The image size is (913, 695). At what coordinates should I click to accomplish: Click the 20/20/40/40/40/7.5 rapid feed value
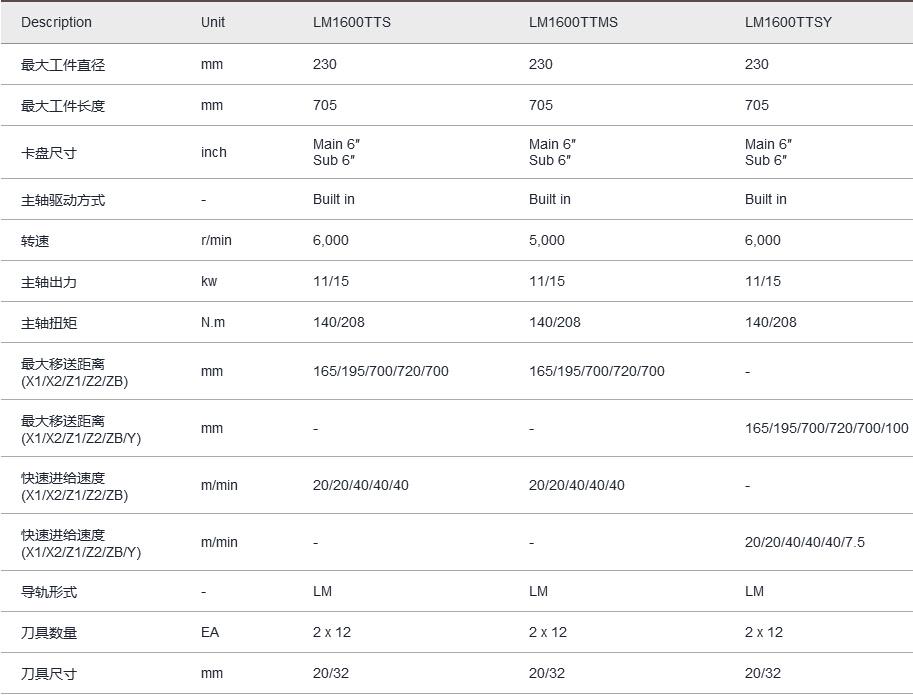tap(805, 542)
